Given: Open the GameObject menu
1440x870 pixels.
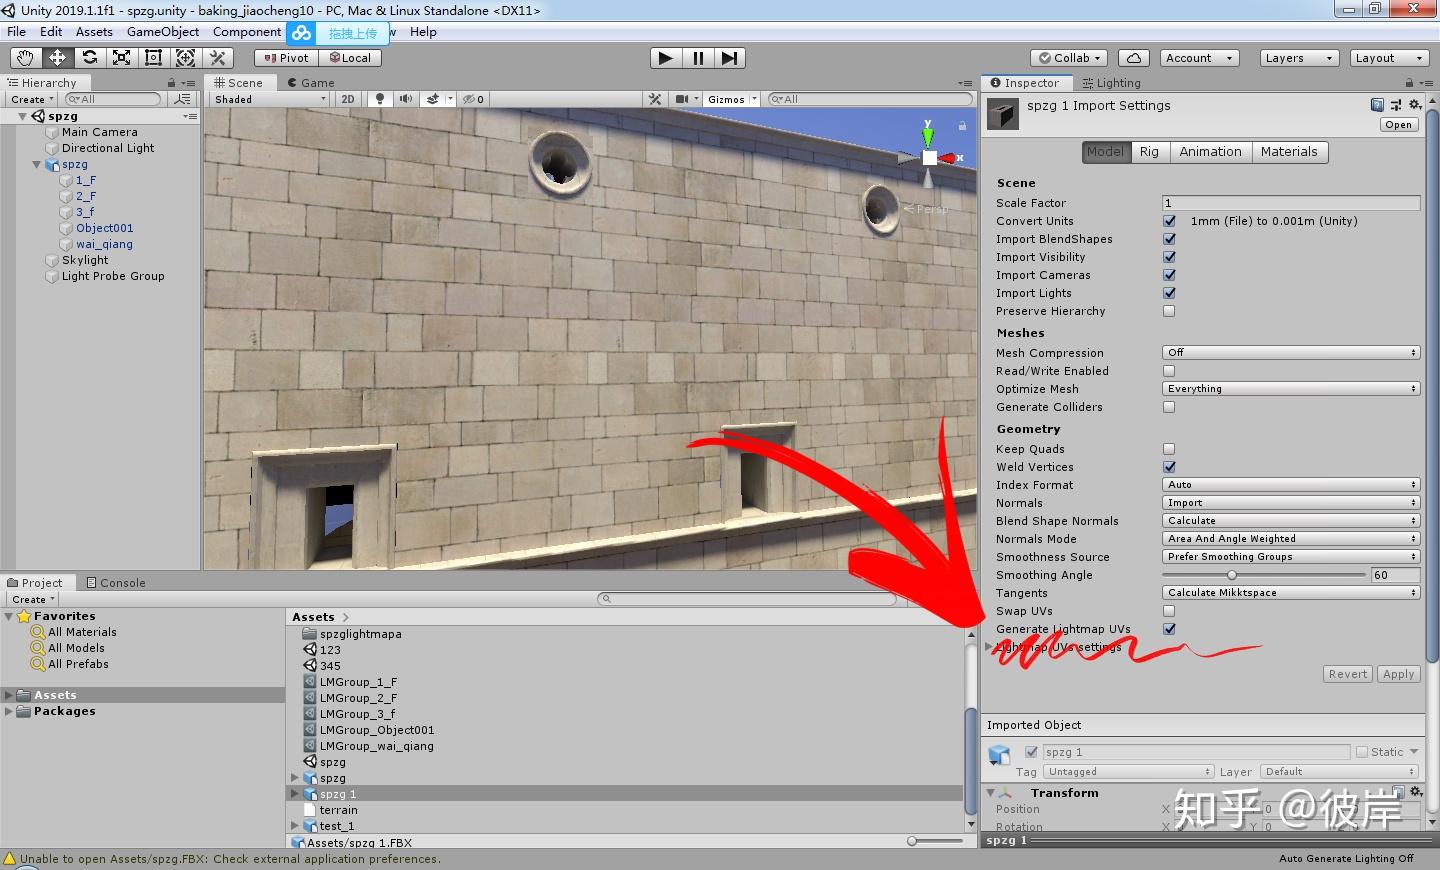Looking at the screenshot, I should coord(163,32).
